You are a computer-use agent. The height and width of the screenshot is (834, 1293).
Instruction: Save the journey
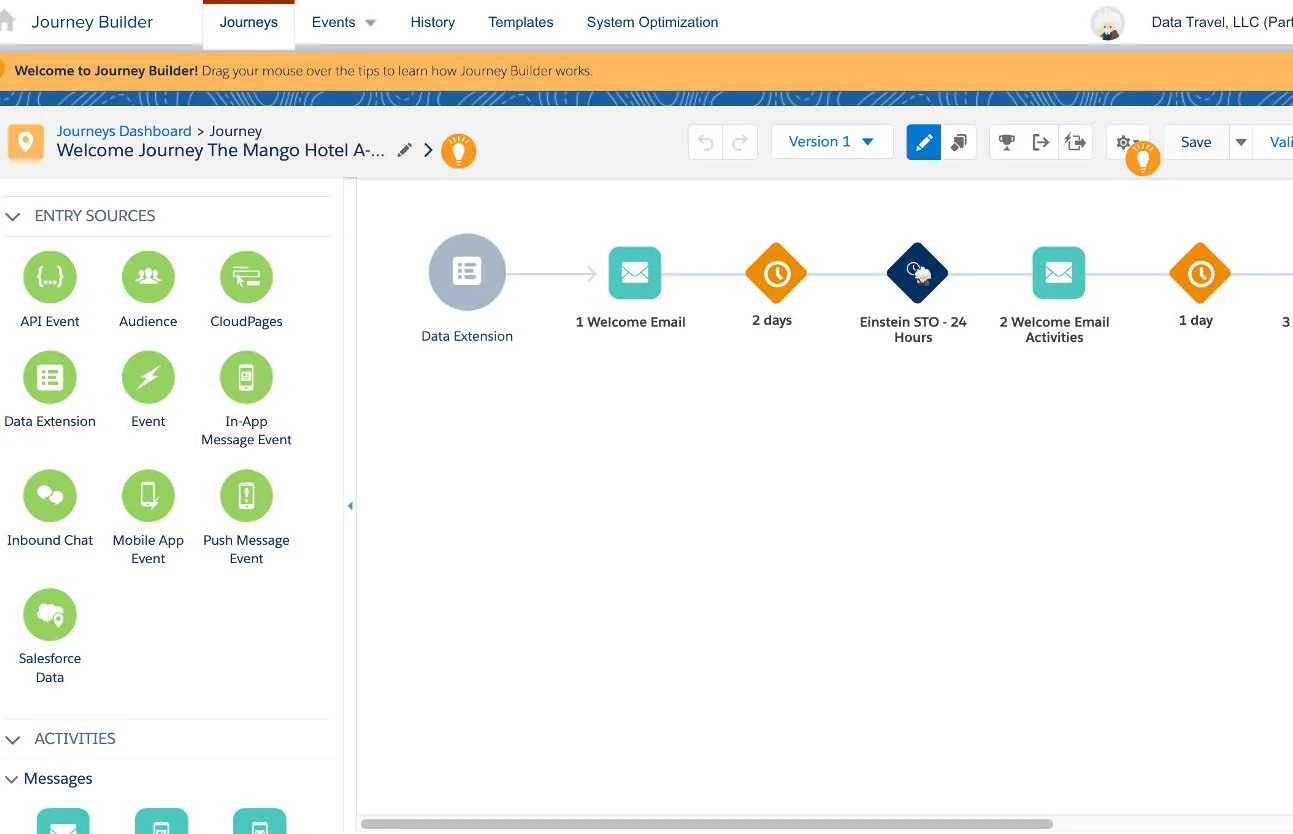(1196, 142)
